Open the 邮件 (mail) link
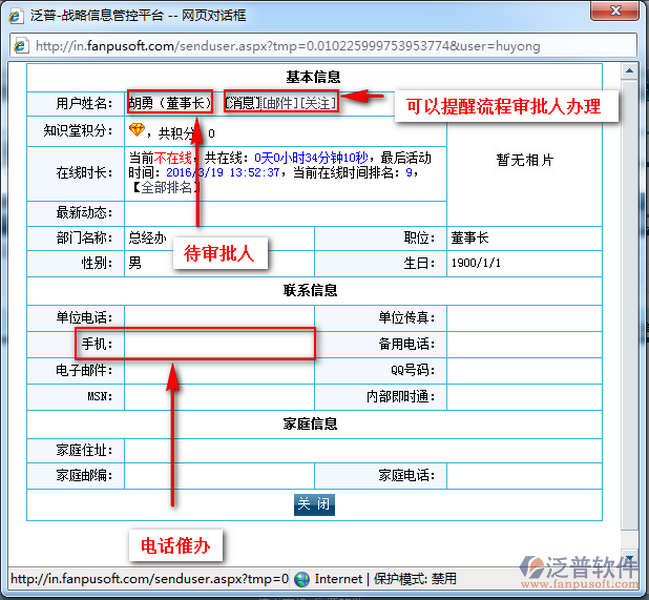The image size is (649, 600). [x=280, y=103]
